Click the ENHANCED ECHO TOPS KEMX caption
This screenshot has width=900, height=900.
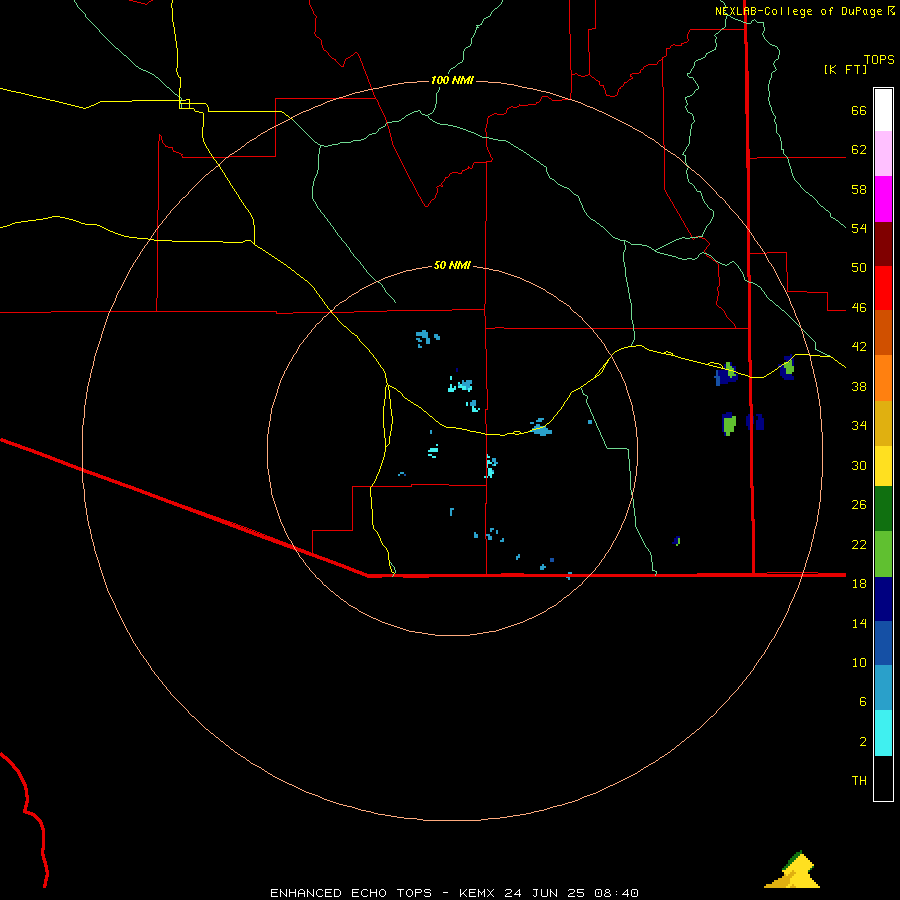click(x=454, y=893)
